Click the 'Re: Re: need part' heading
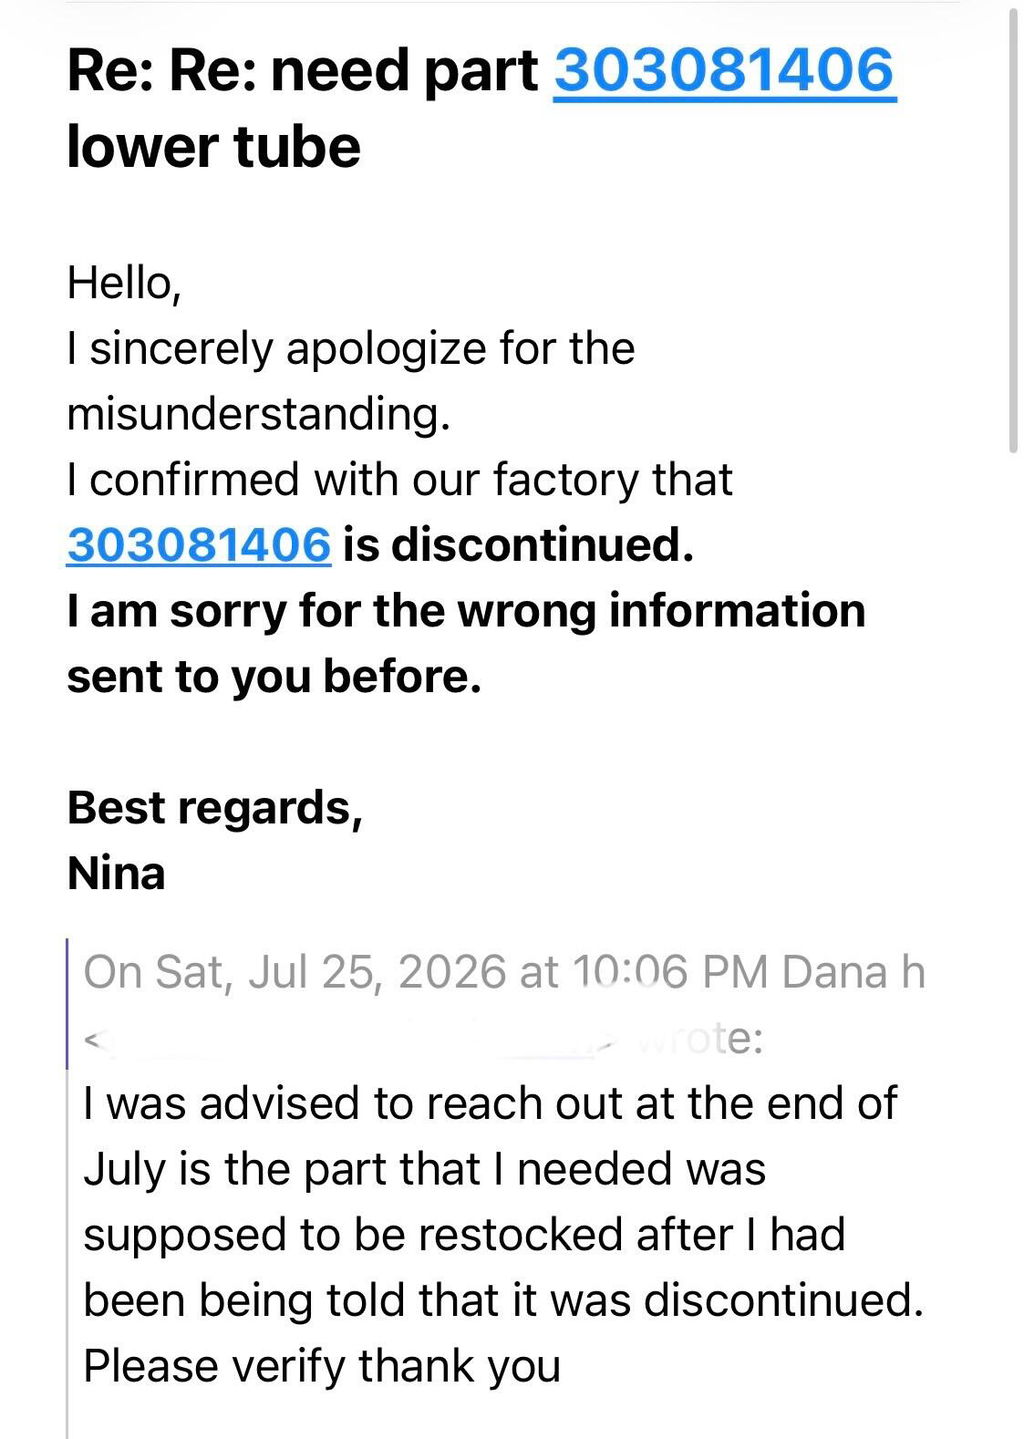1024x1439 pixels. pyautogui.click(x=303, y=72)
